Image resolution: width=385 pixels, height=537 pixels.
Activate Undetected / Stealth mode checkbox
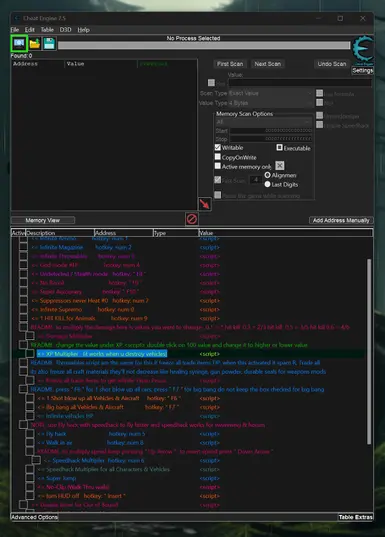coord(23,274)
